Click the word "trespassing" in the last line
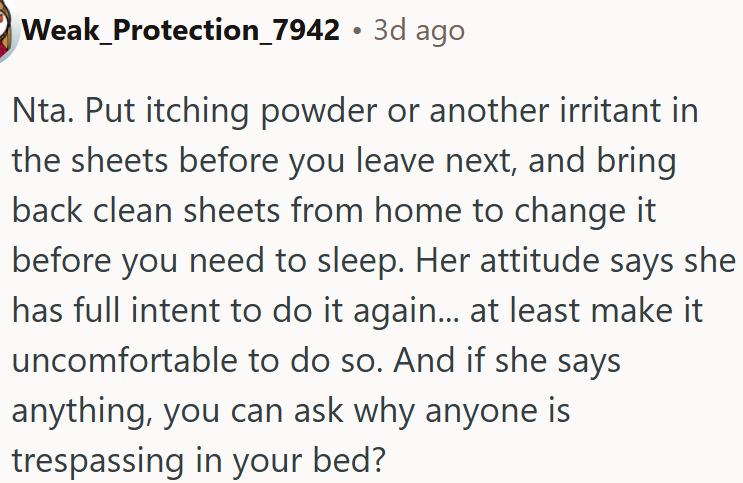The width and height of the screenshot is (743, 483). (98, 462)
